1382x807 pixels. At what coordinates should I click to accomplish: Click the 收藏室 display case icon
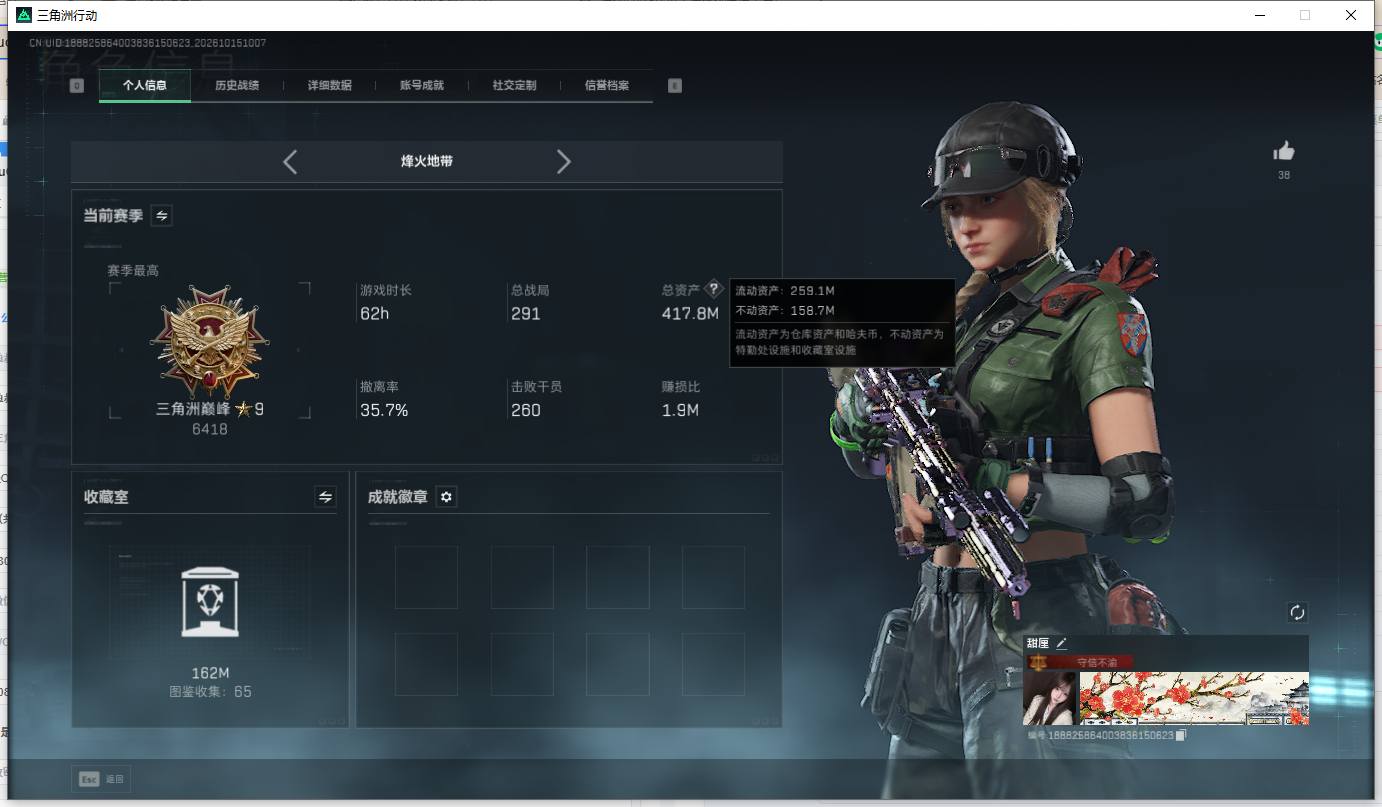pyautogui.click(x=210, y=601)
